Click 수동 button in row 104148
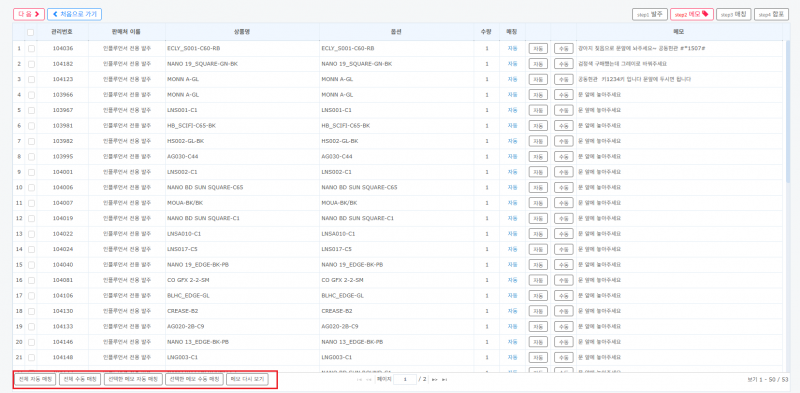This screenshot has width=800, height=393. pyautogui.click(x=564, y=357)
